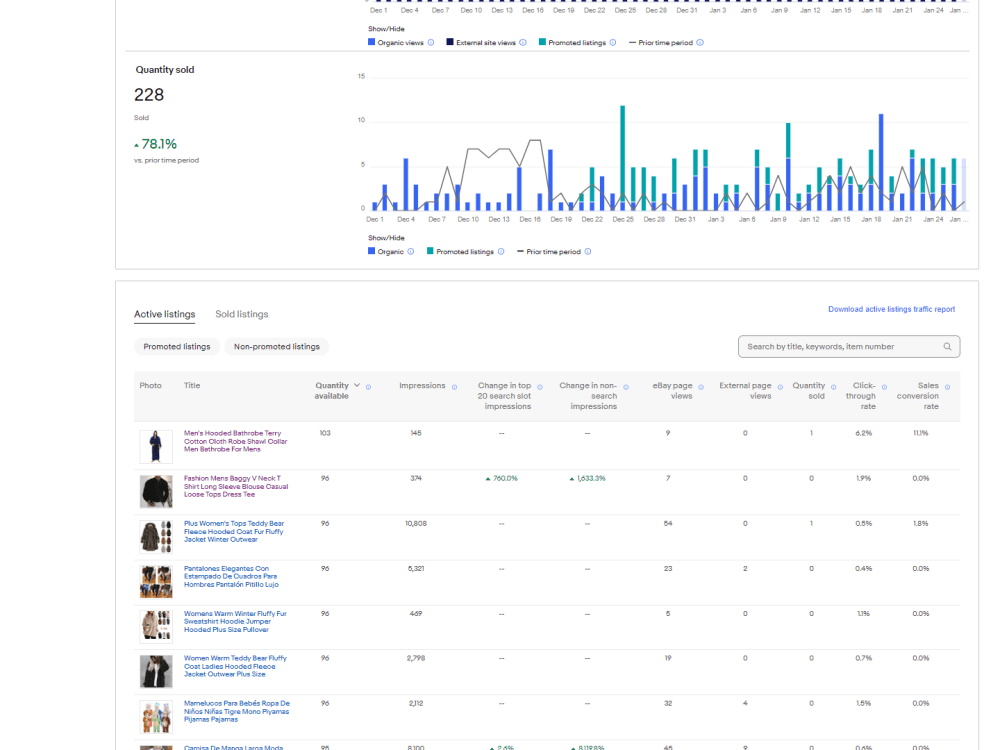Click the bathrobe listing thumbnail
The height and width of the screenshot is (750, 1000).
[156, 446]
